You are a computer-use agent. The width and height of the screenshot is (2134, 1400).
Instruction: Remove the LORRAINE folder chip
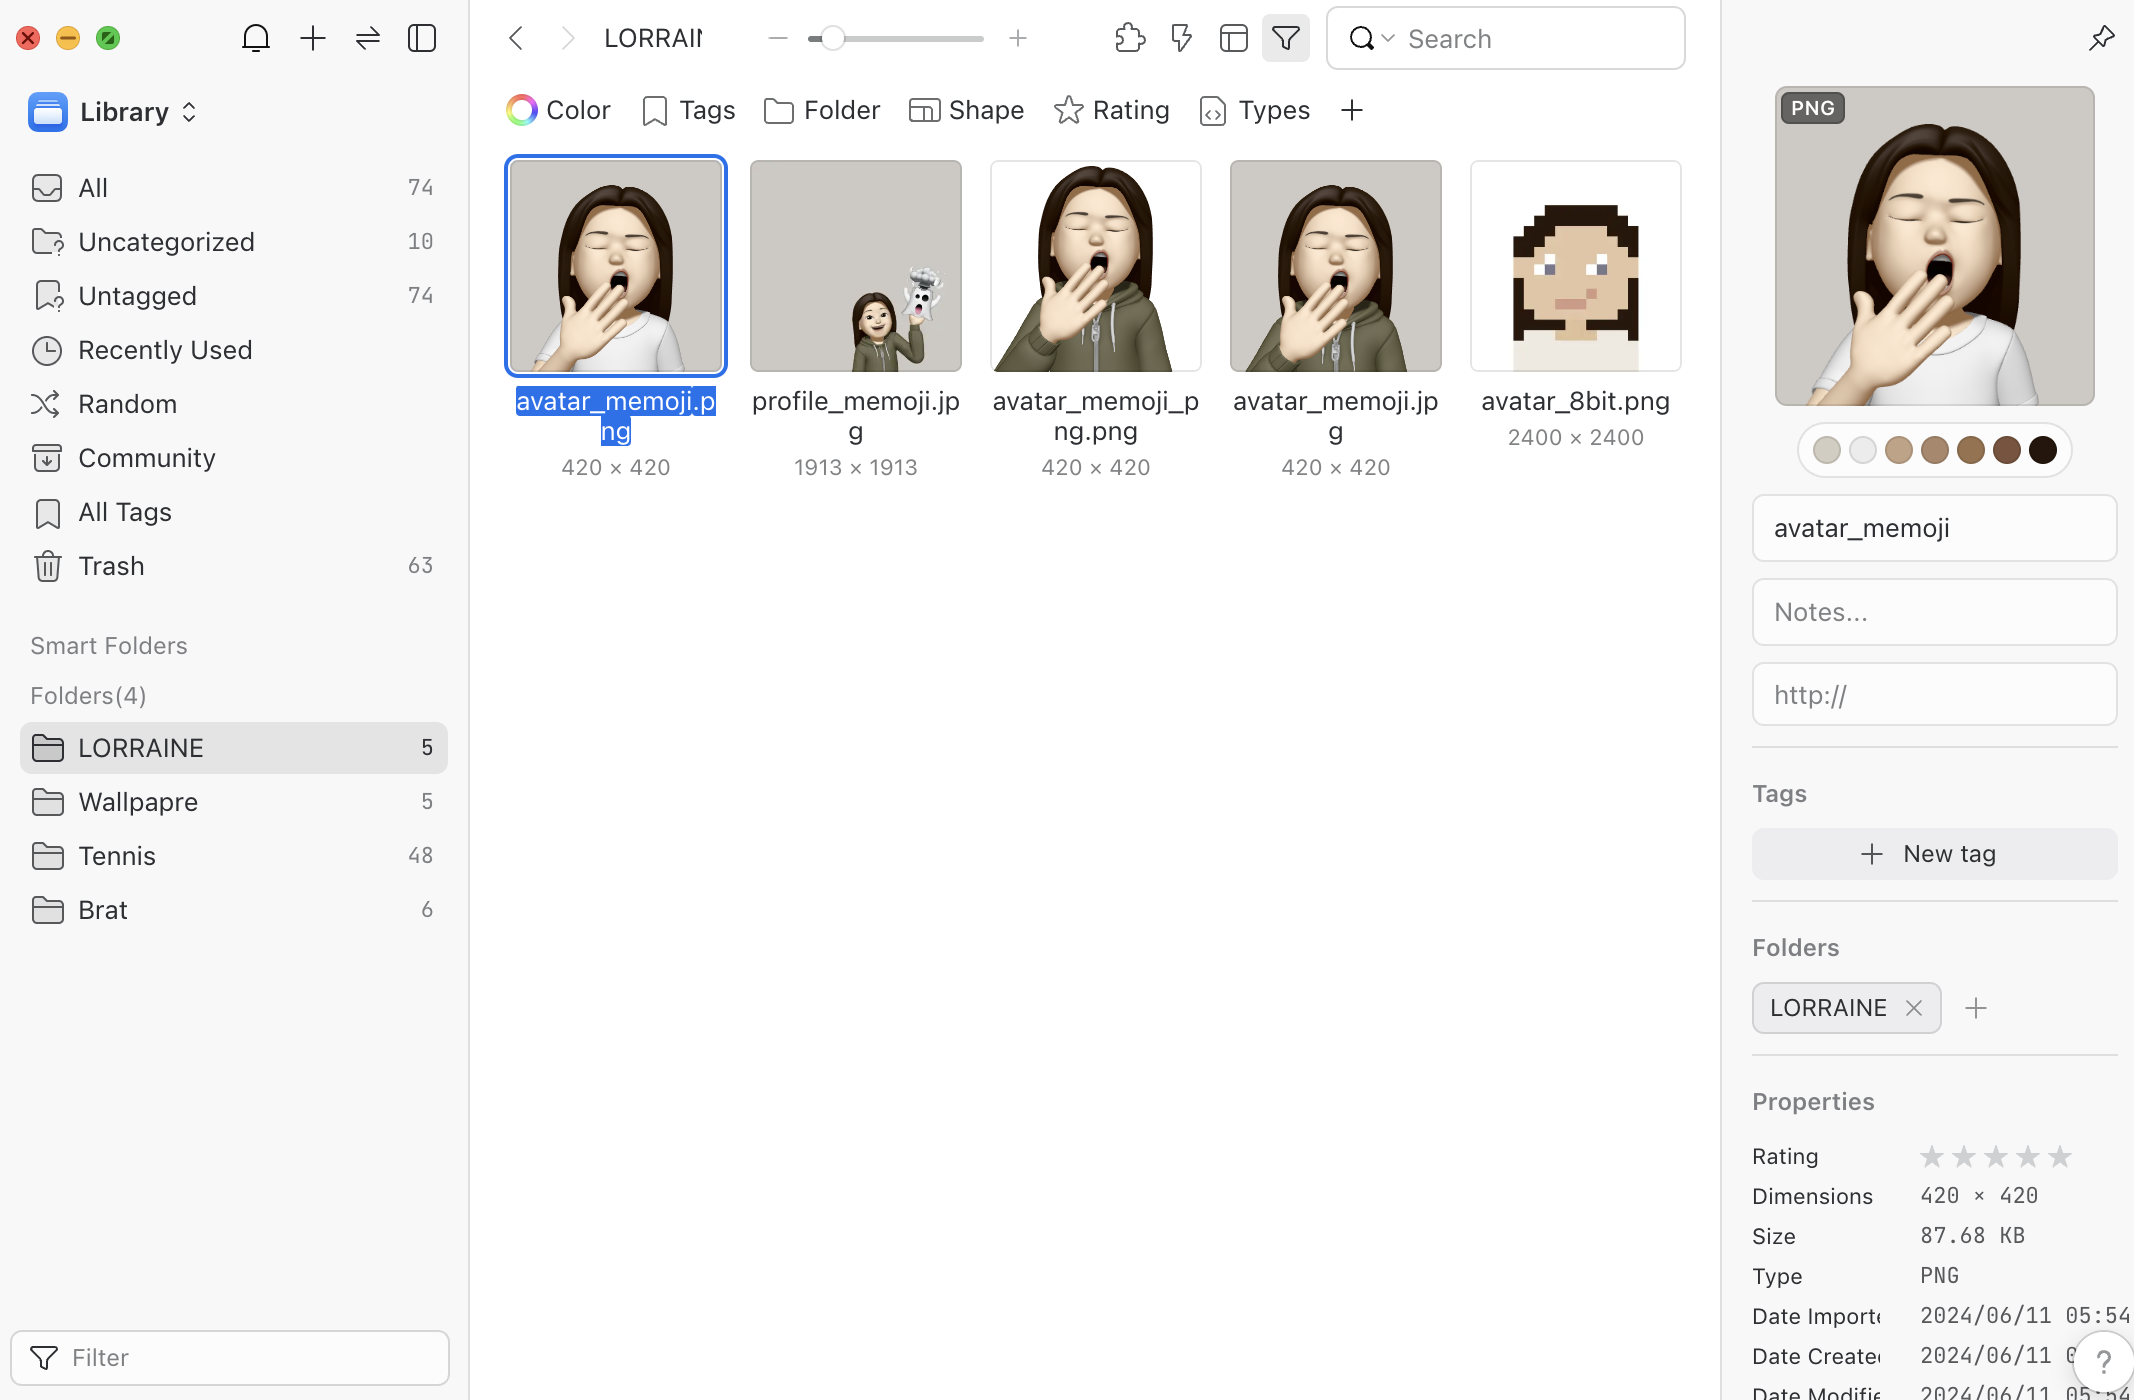point(1914,1008)
